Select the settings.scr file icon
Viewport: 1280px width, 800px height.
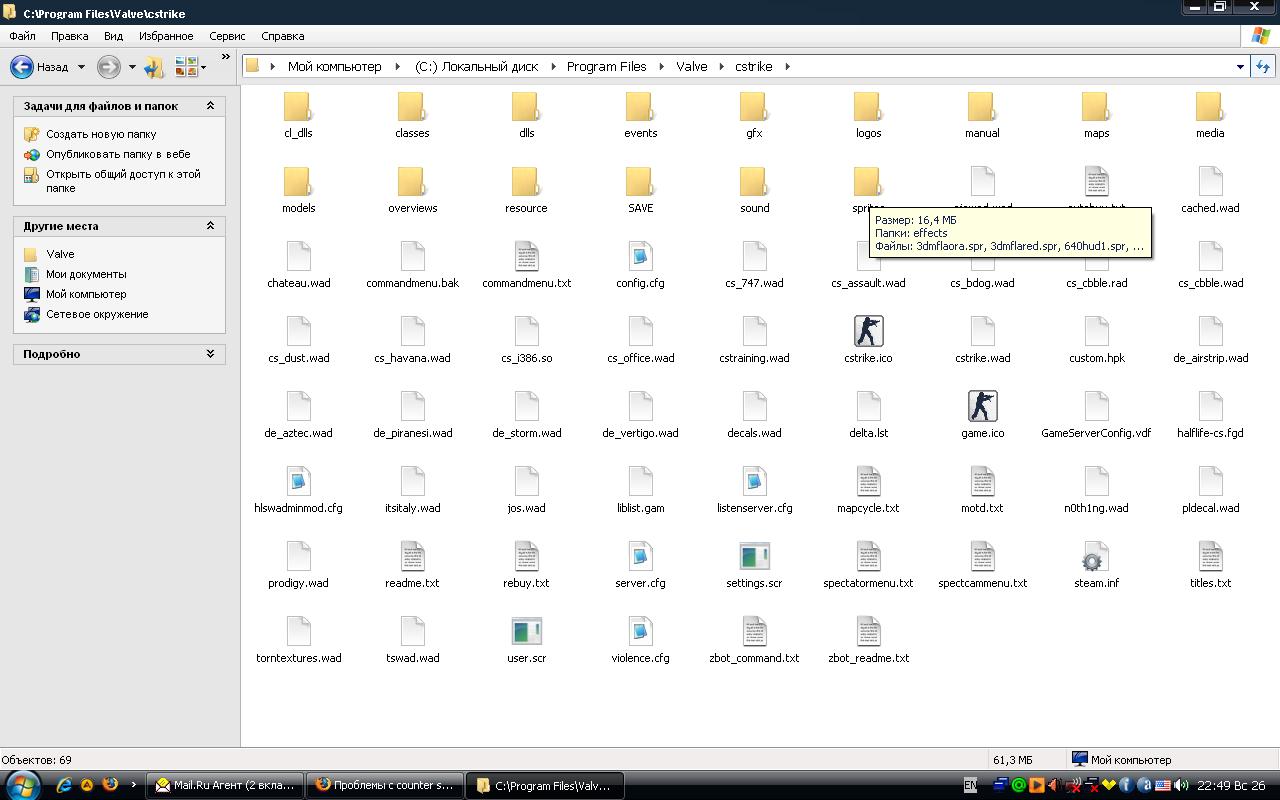(754, 556)
